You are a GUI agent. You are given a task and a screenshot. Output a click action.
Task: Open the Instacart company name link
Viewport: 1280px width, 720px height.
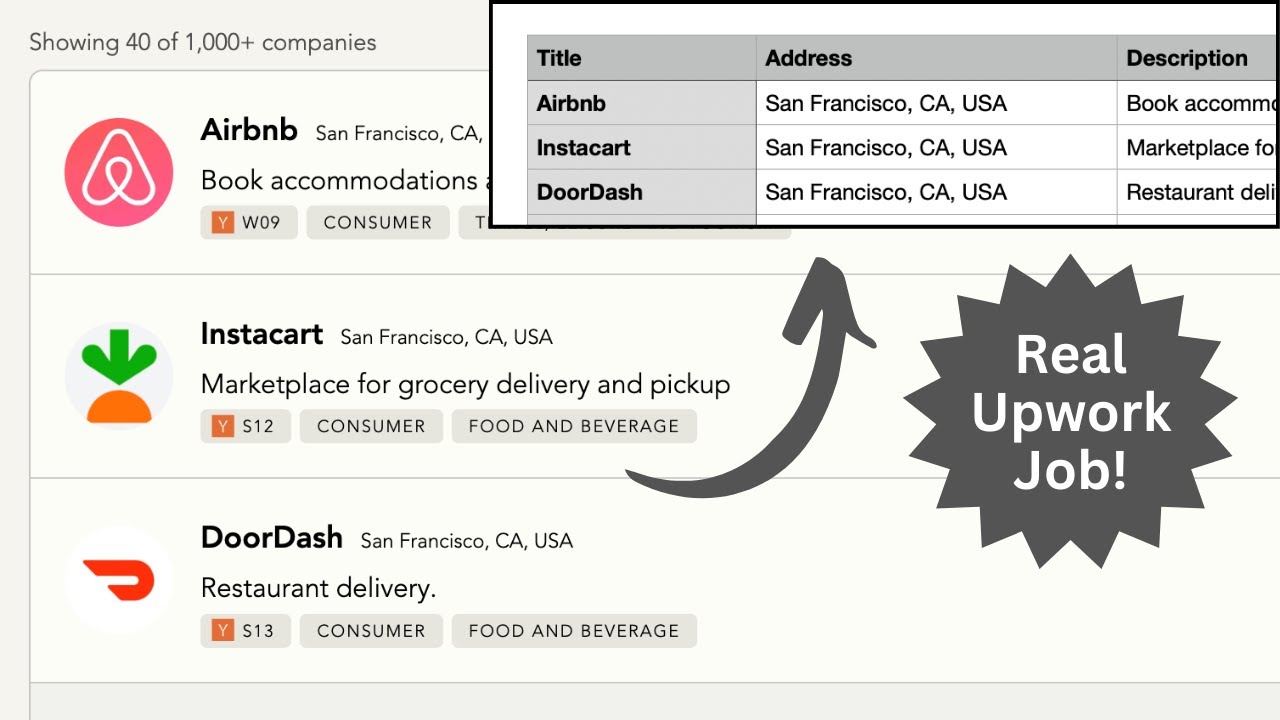click(x=261, y=334)
